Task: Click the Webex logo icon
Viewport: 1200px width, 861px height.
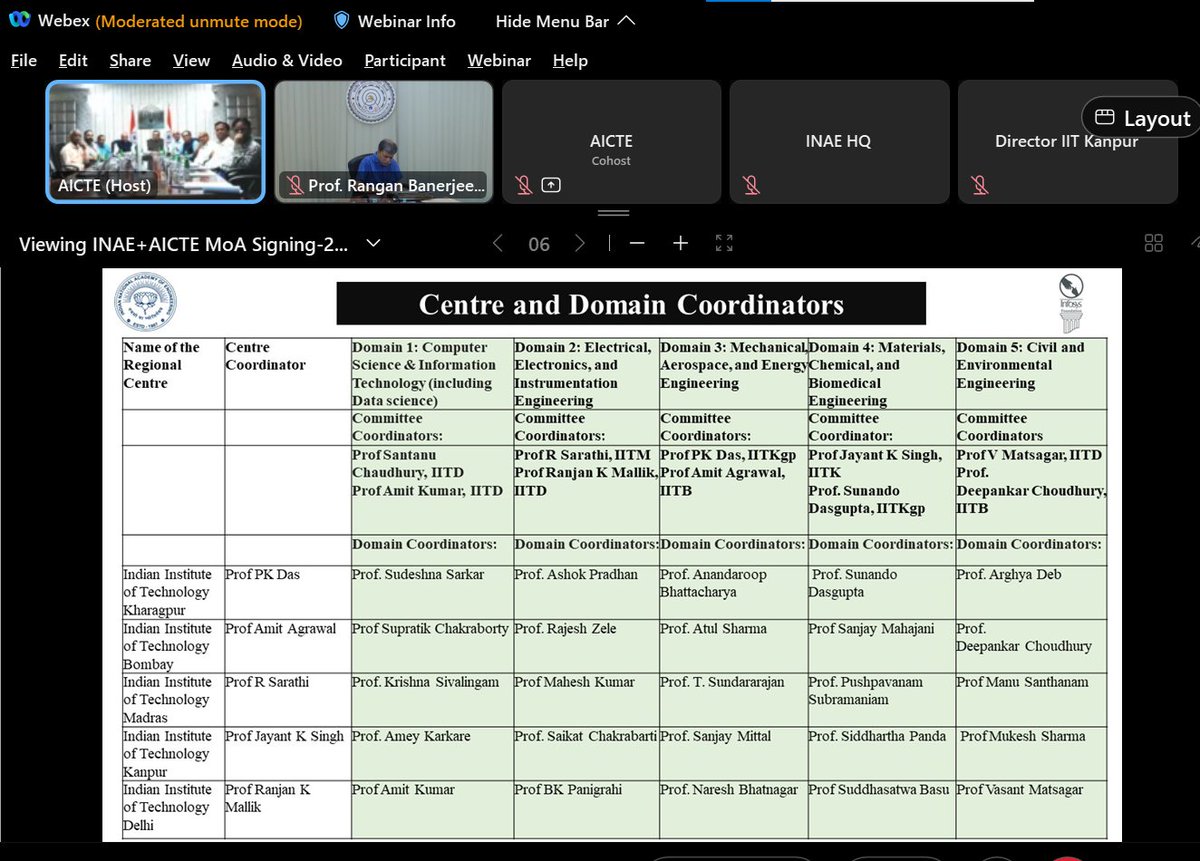Action: click(19, 21)
